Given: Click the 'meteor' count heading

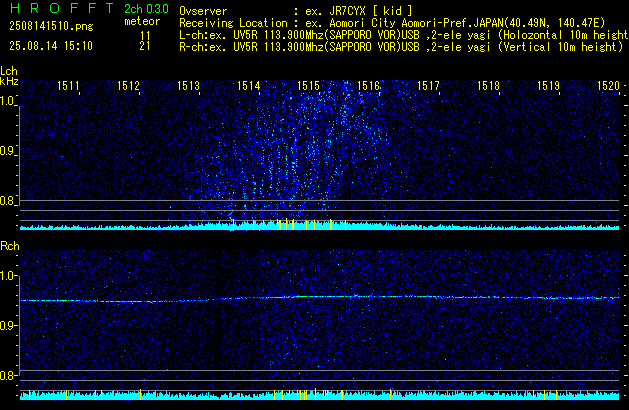Looking at the screenshot, I should click(x=142, y=21).
